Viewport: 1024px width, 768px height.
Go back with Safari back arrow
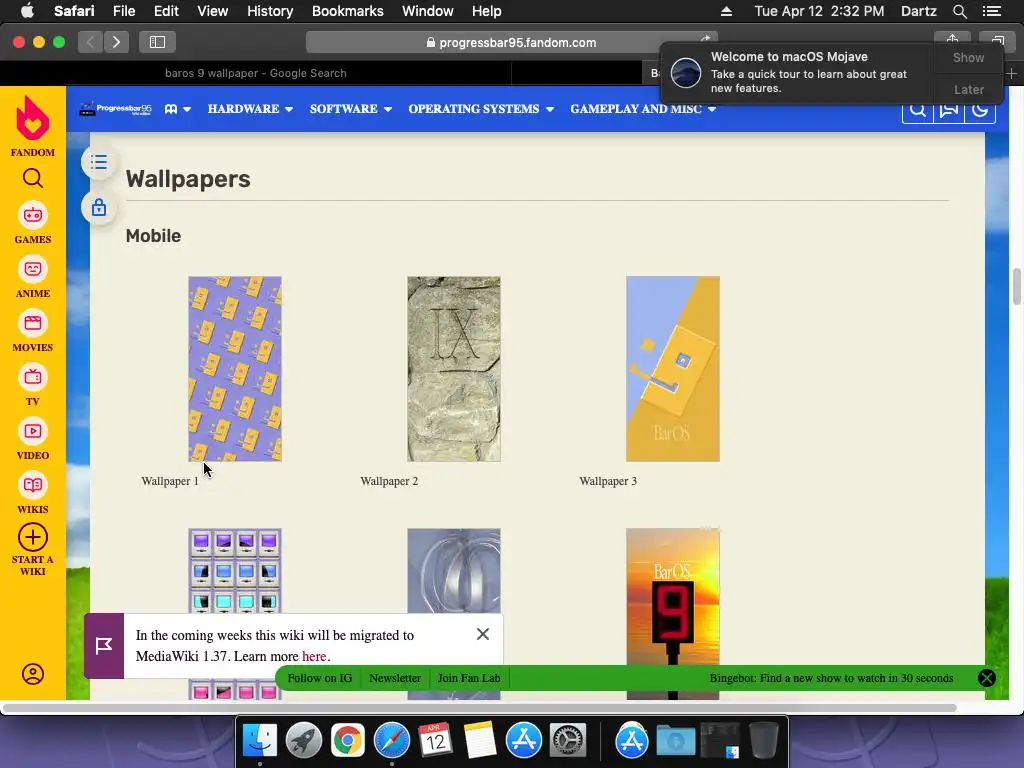91,42
